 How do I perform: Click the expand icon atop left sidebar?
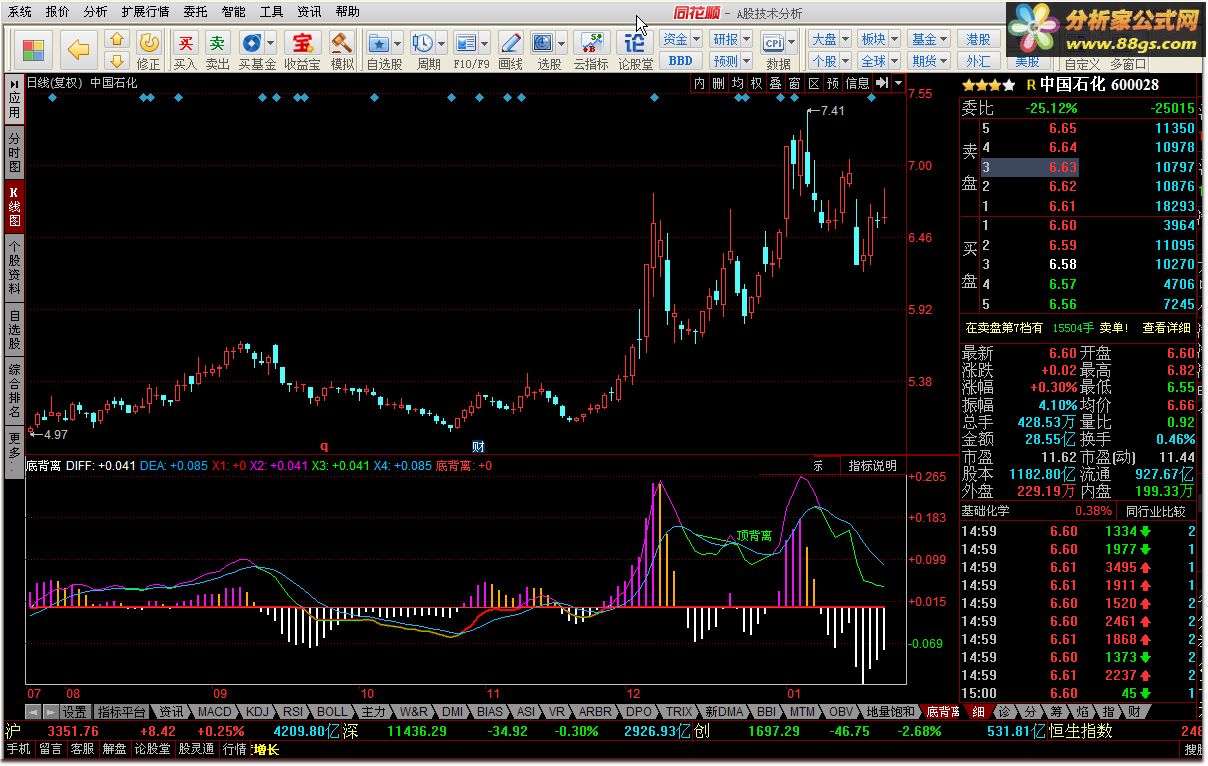click(15, 83)
